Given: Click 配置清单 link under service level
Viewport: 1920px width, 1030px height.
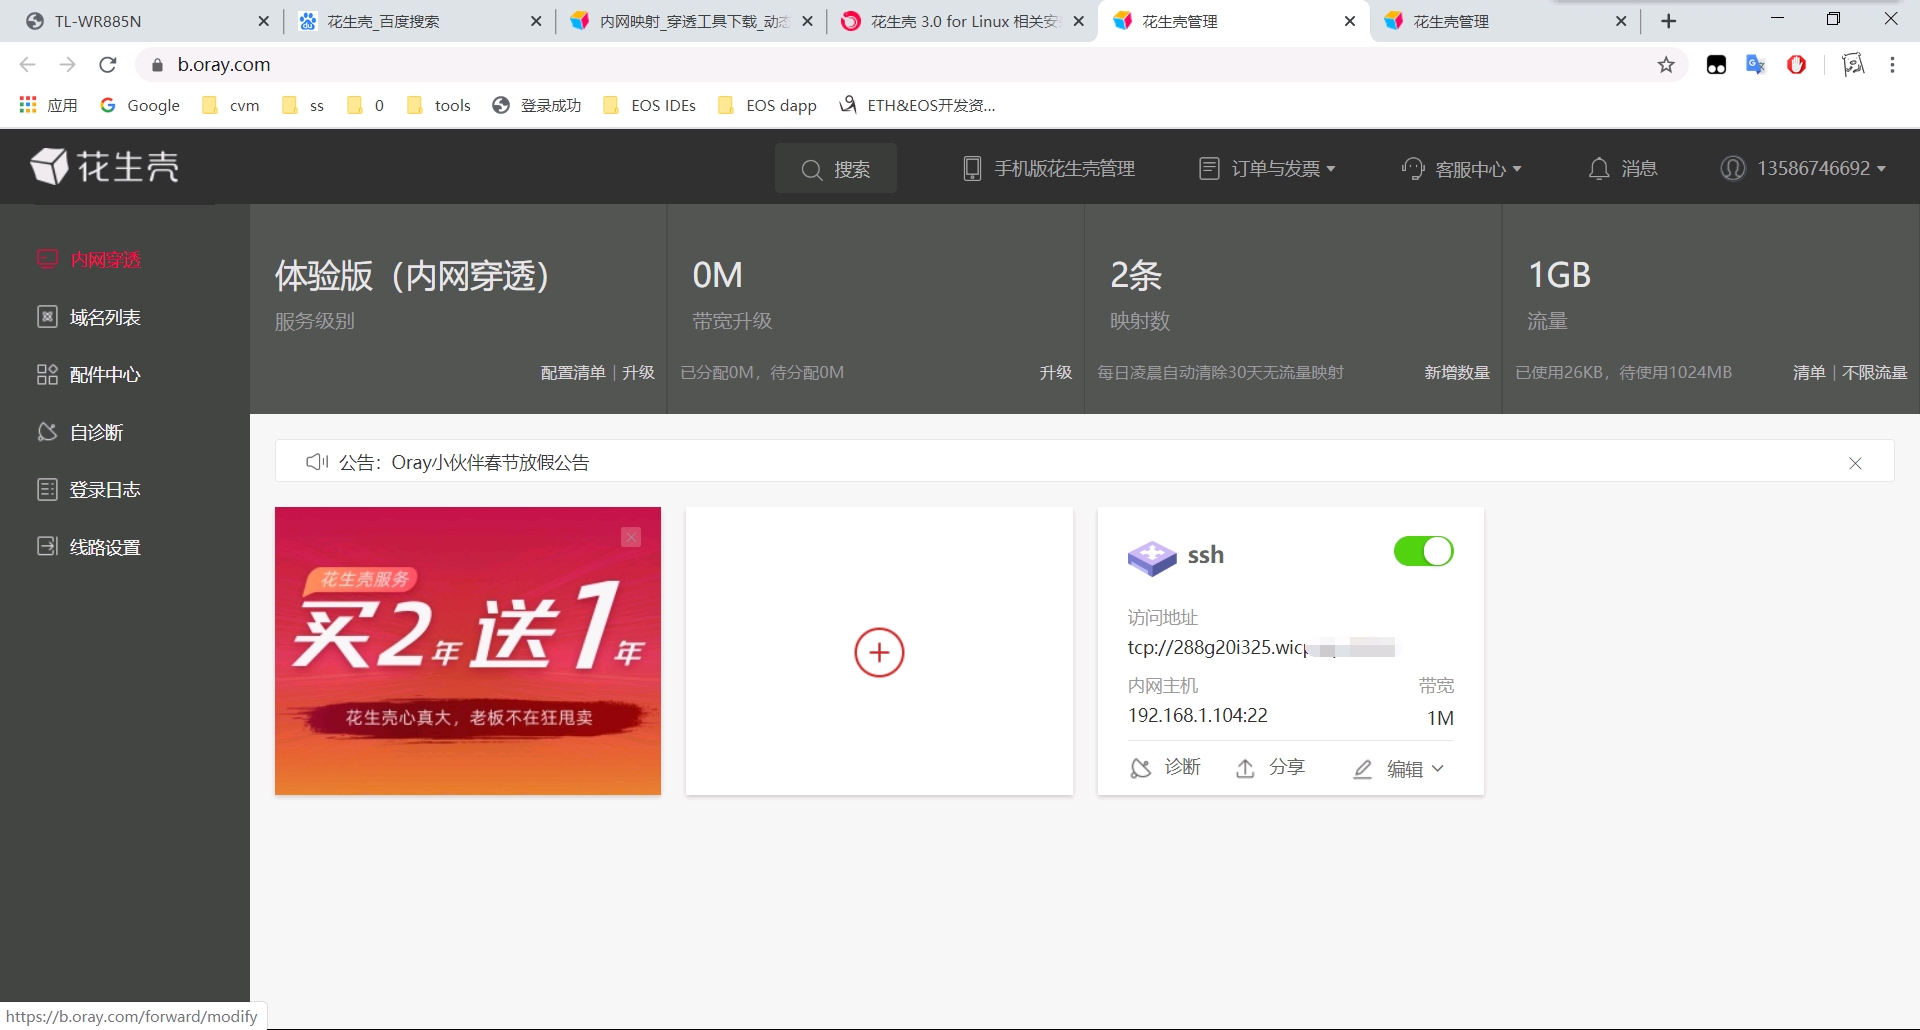Looking at the screenshot, I should click(573, 373).
